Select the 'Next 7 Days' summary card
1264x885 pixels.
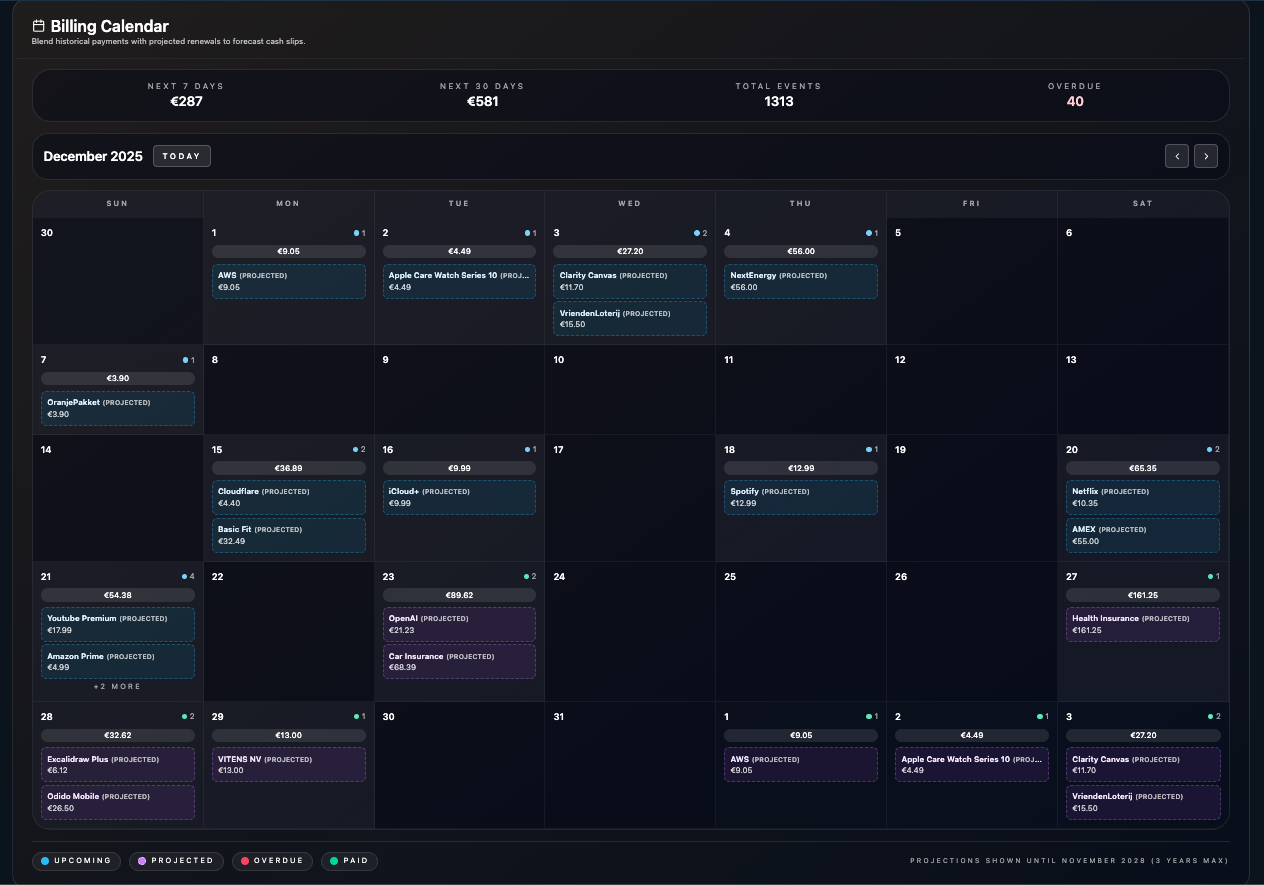click(x=186, y=94)
